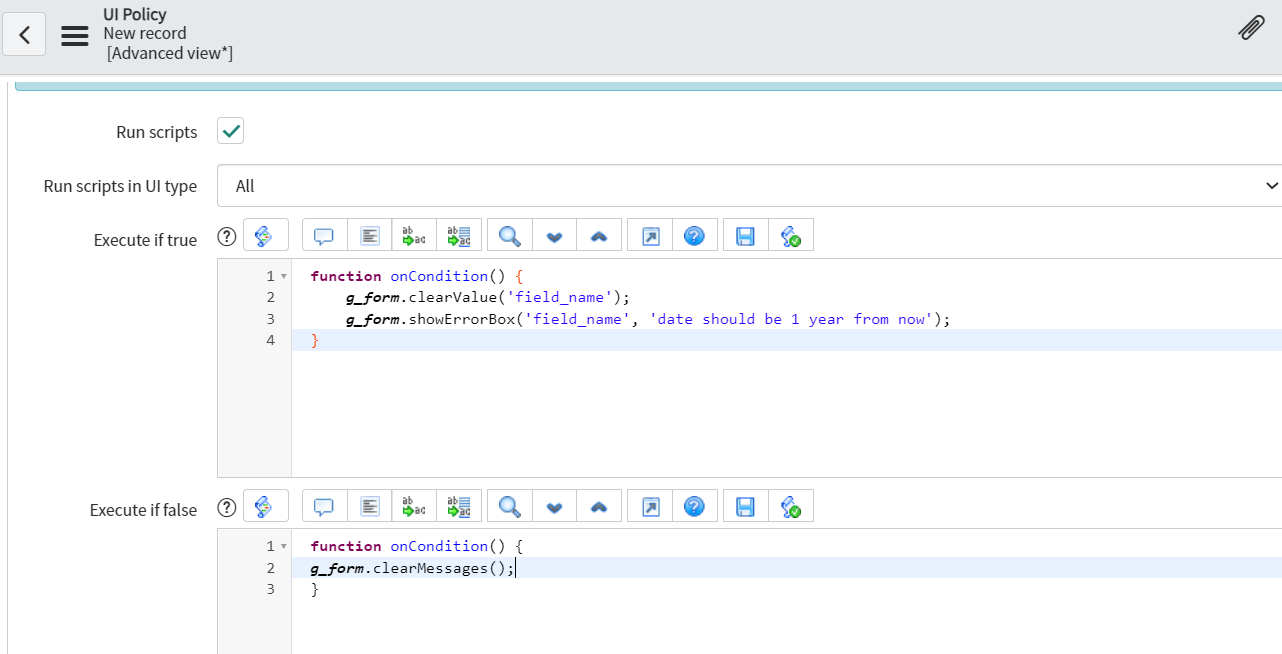Screen dimensions: 1282x654
Task: Find next match in Execute if false toolbar
Action: click(554, 506)
